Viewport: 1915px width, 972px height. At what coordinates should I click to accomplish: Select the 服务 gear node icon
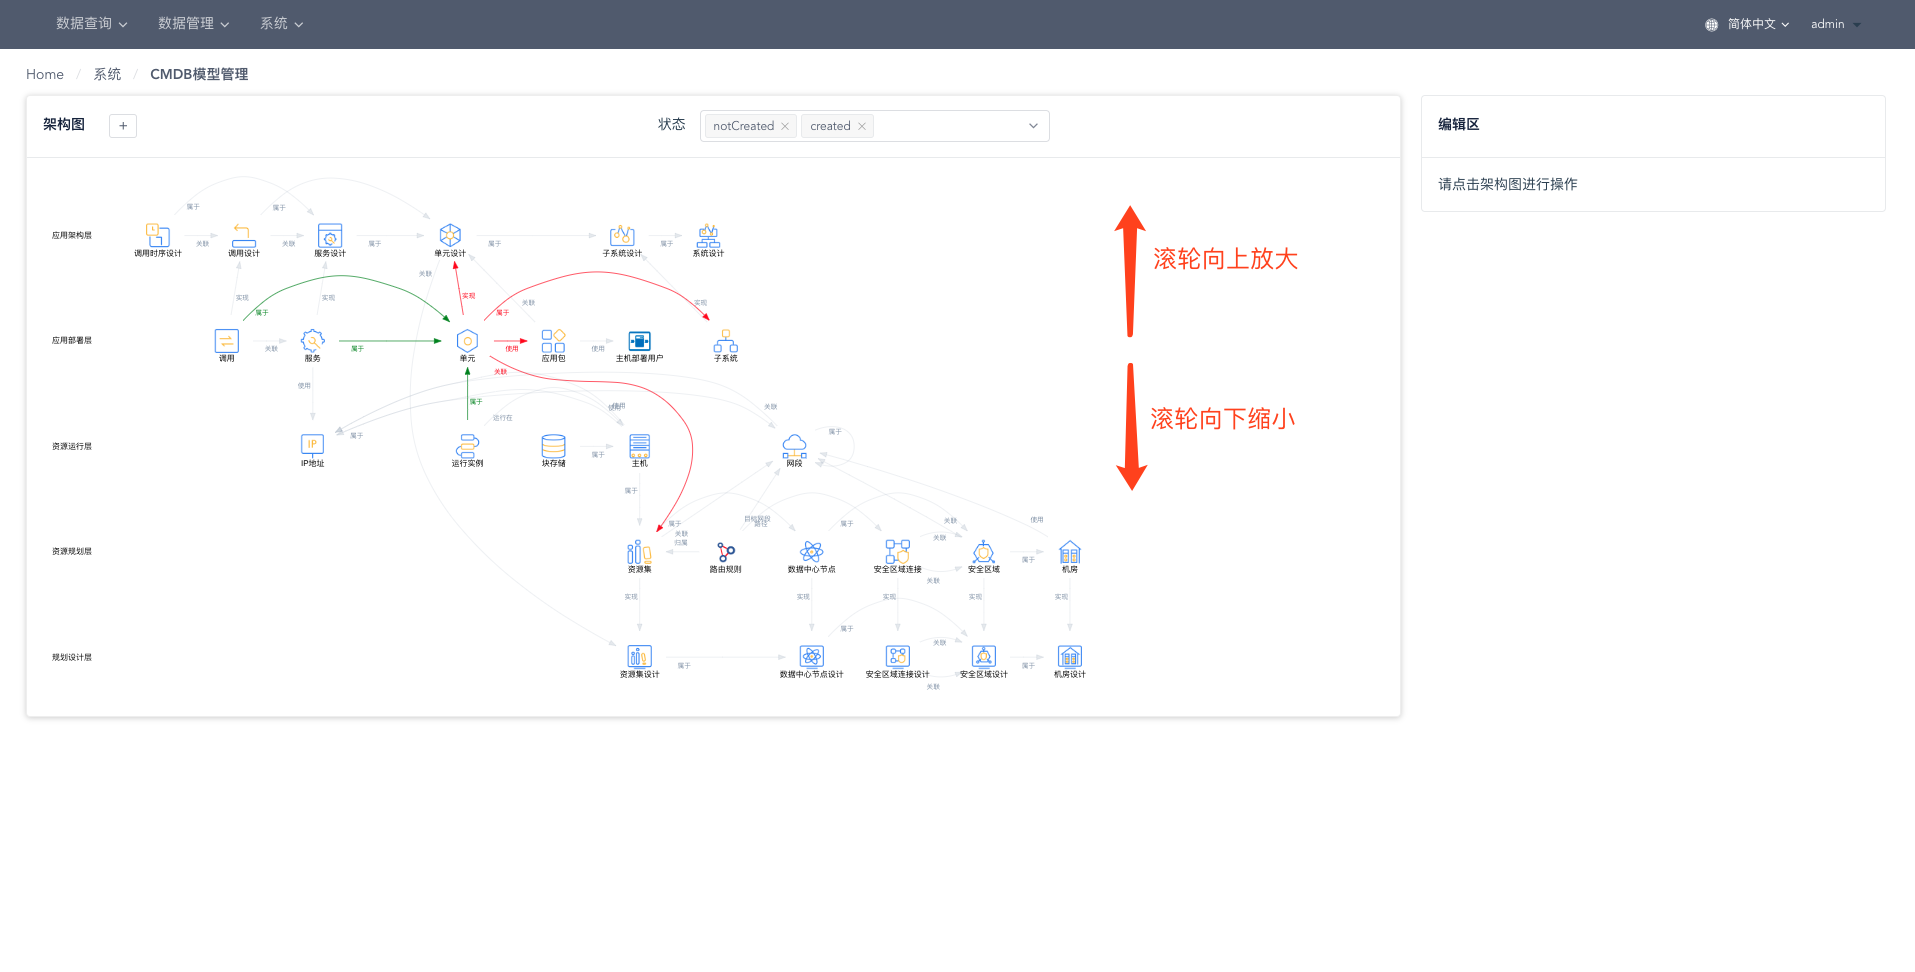[x=313, y=341]
